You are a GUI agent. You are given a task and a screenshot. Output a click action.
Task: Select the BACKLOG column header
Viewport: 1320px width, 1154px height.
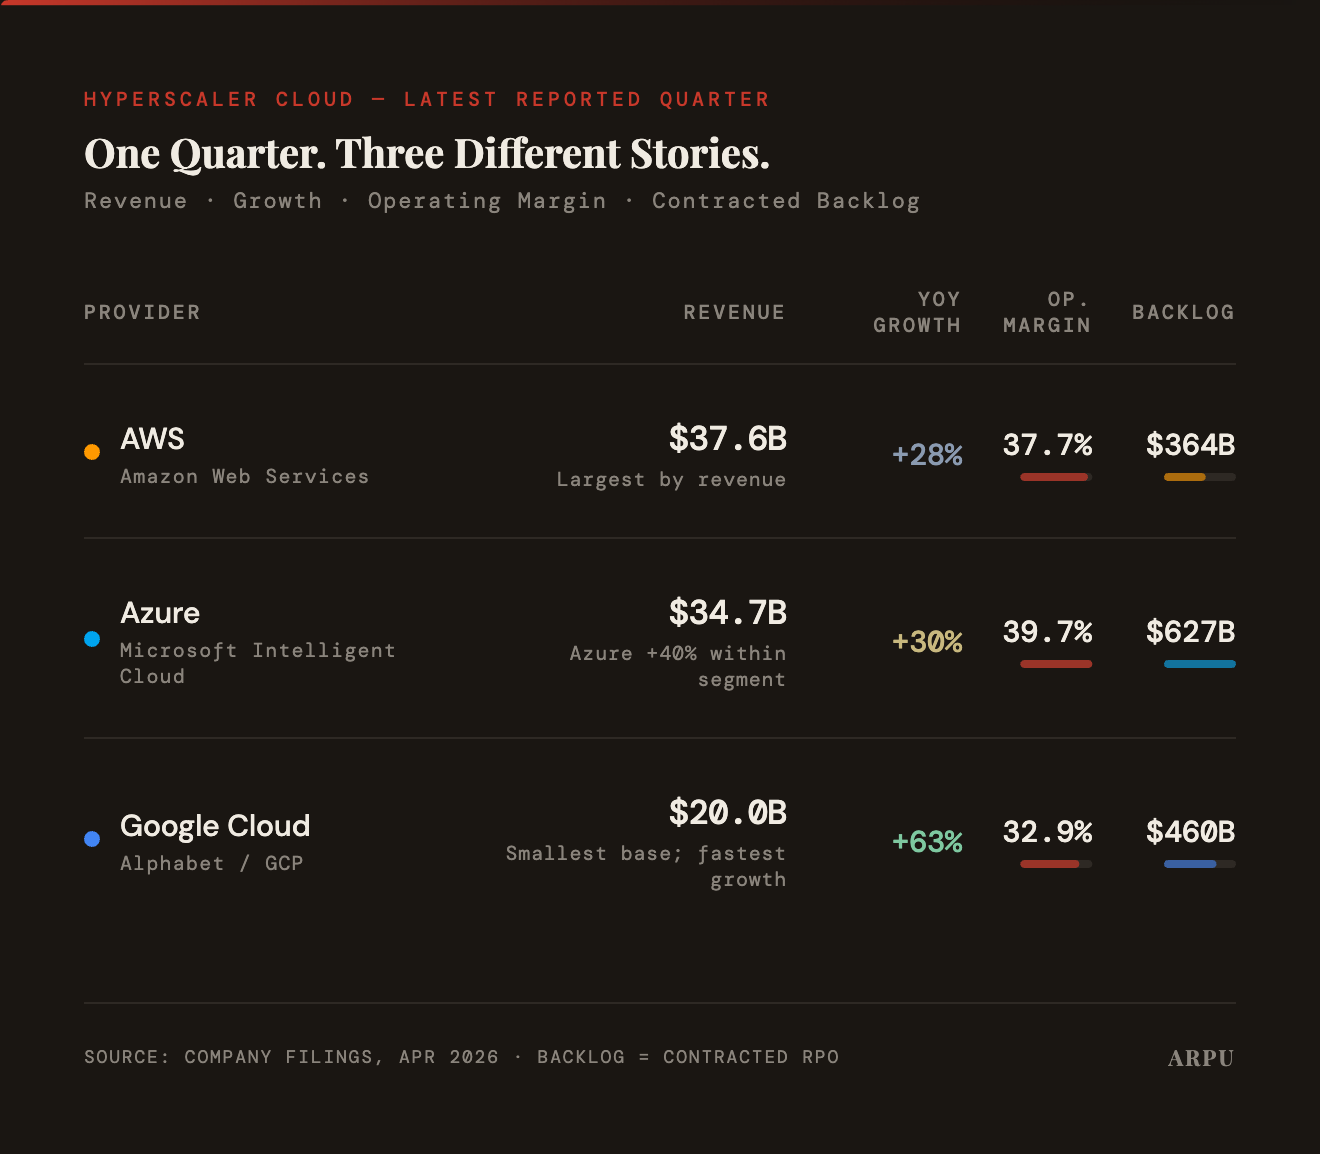1183,312
